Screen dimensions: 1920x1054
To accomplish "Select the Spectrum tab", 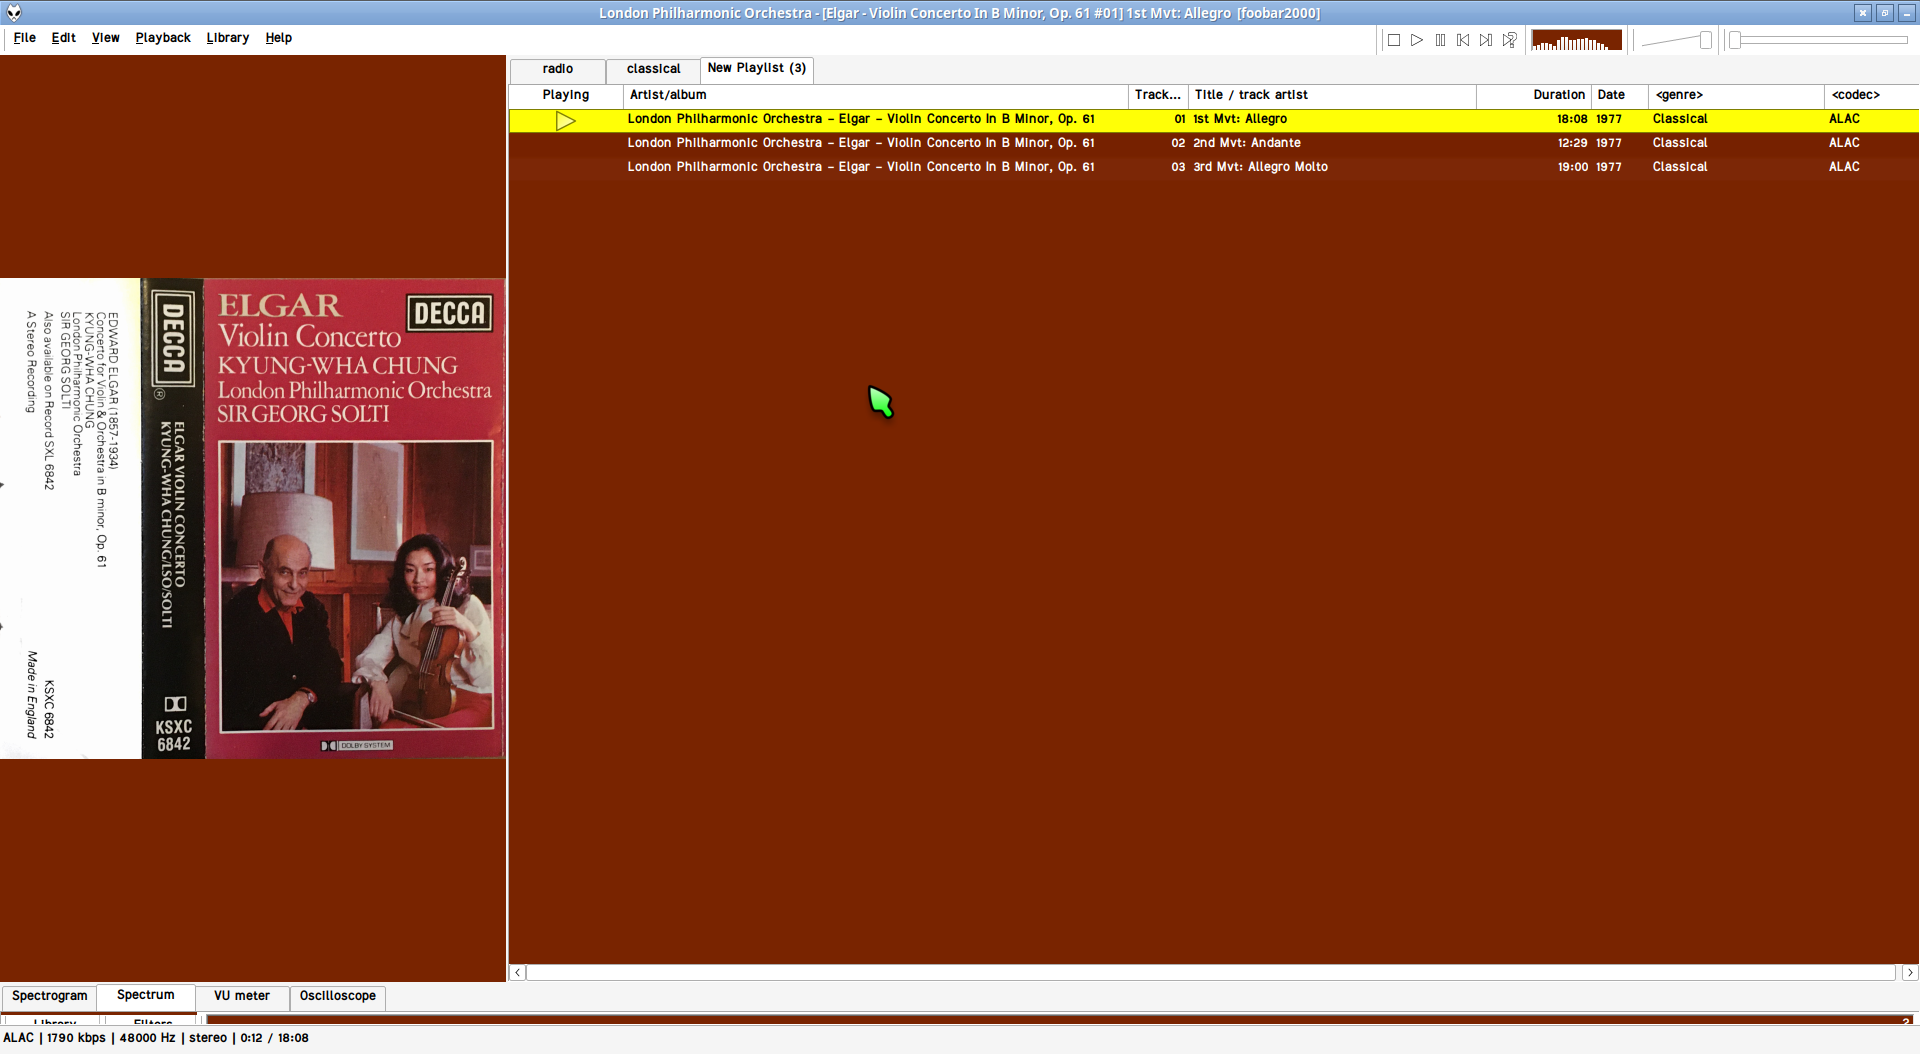I will [146, 995].
